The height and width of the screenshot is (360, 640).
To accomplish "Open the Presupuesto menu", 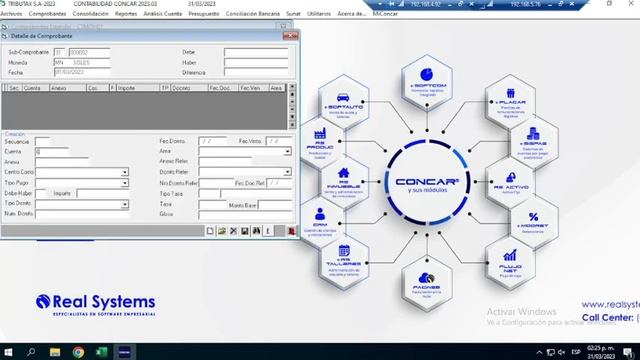I will (x=204, y=13).
